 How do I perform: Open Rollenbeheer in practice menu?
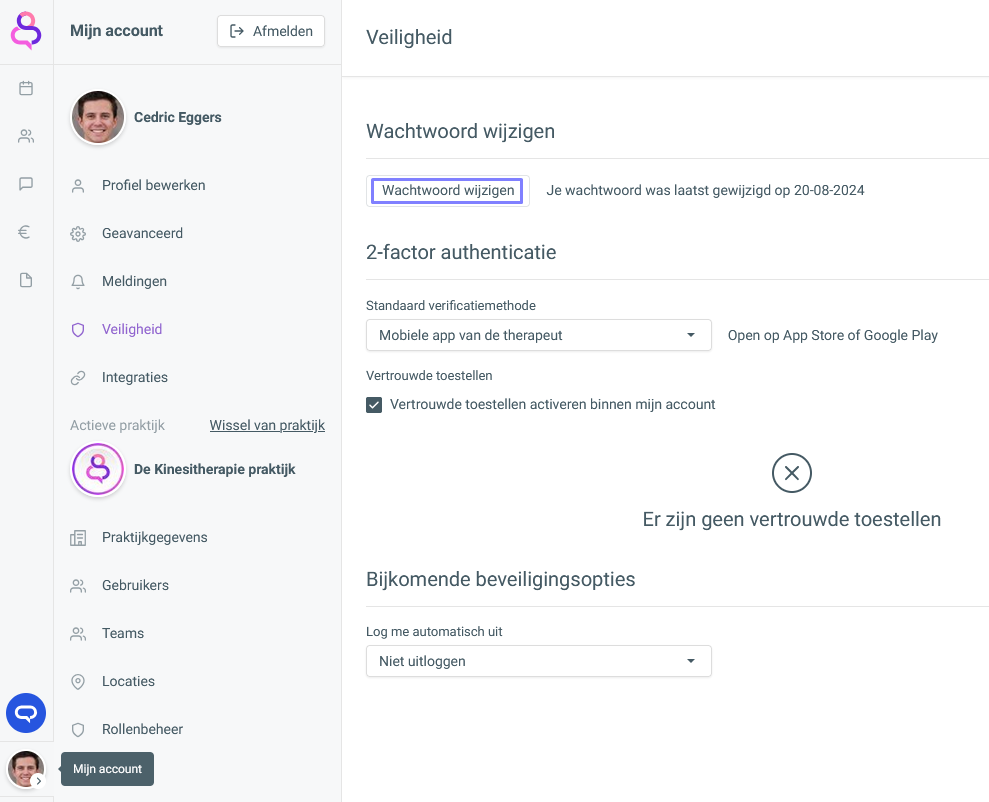142,729
